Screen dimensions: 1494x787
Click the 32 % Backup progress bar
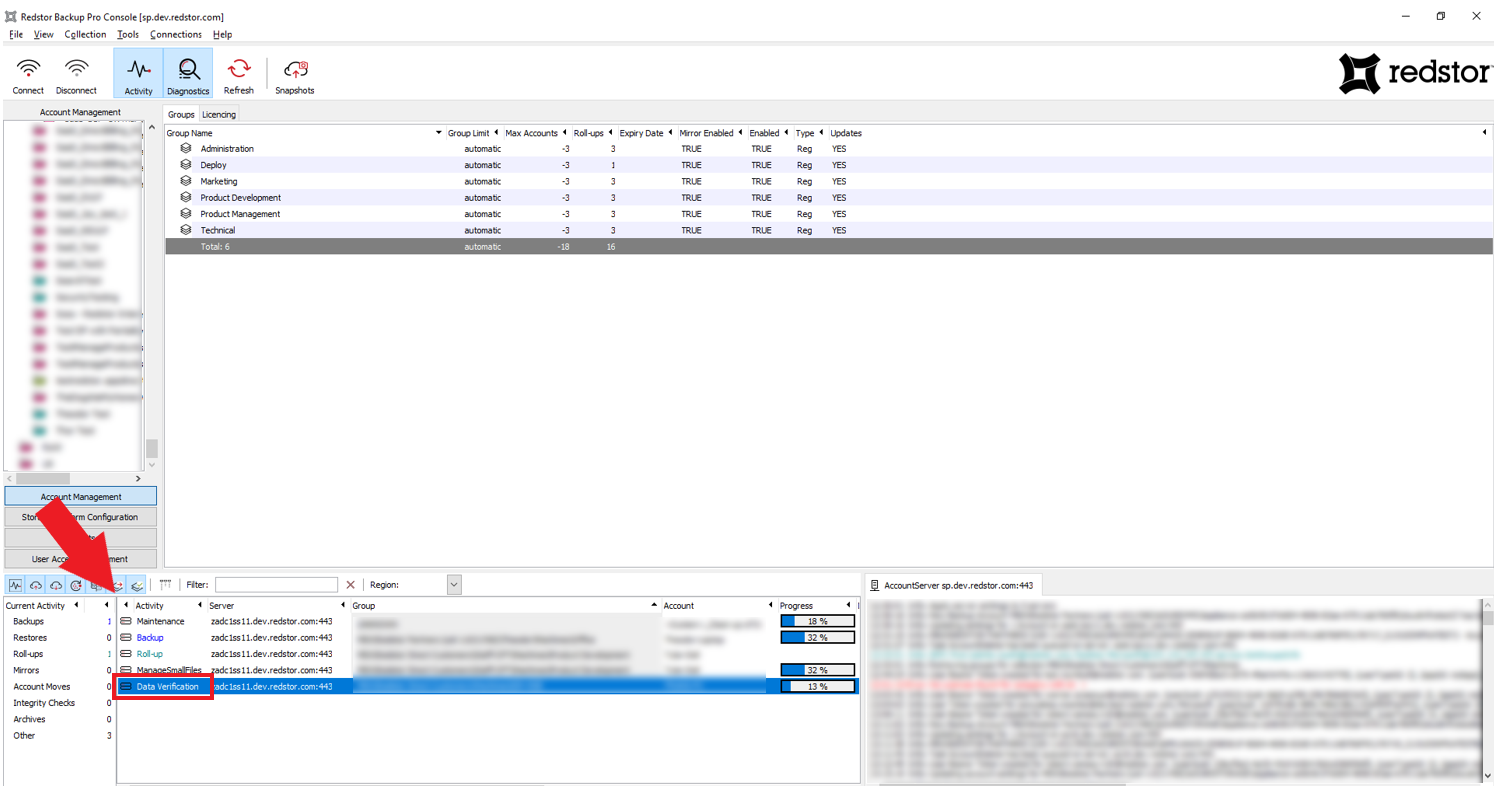coord(818,637)
